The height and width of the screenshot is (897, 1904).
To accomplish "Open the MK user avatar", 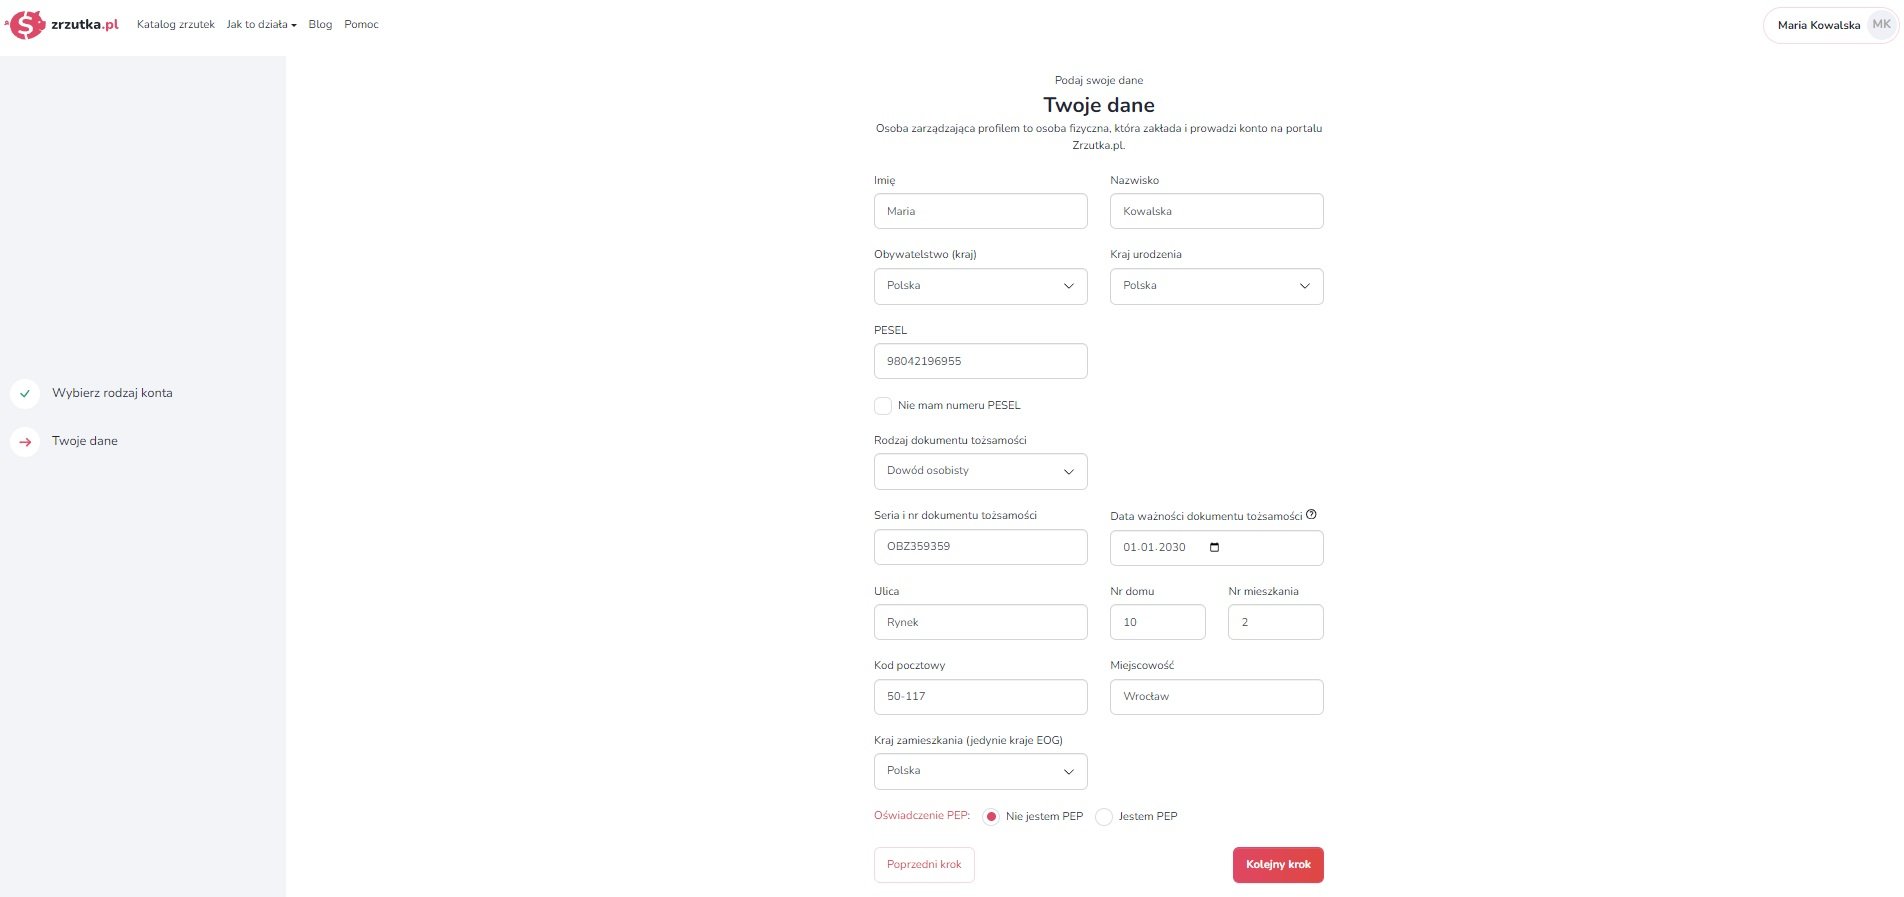I will [x=1881, y=25].
